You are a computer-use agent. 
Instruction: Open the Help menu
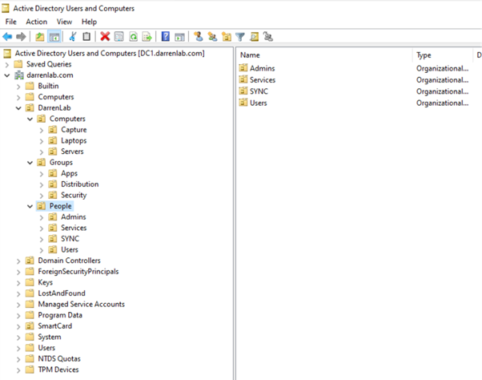(89, 22)
